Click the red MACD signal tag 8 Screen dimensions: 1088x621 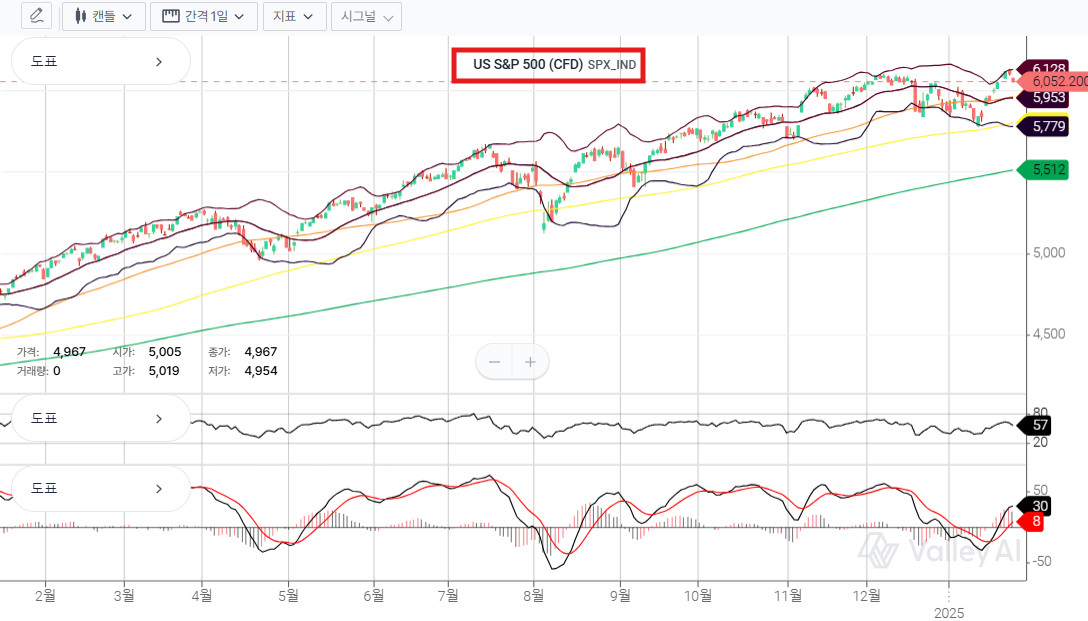click(1036, 521)
